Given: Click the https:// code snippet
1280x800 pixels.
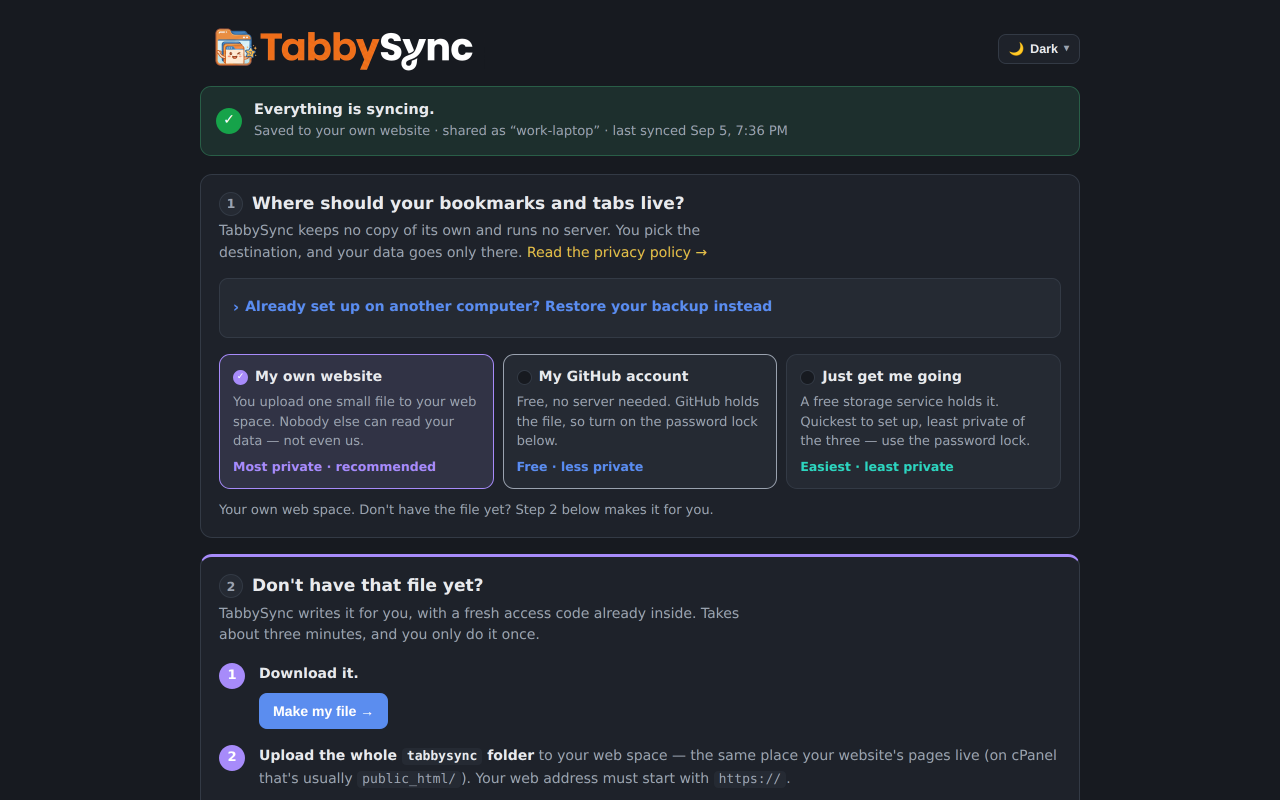Looking at the screenshot, I should pos(749,779).
